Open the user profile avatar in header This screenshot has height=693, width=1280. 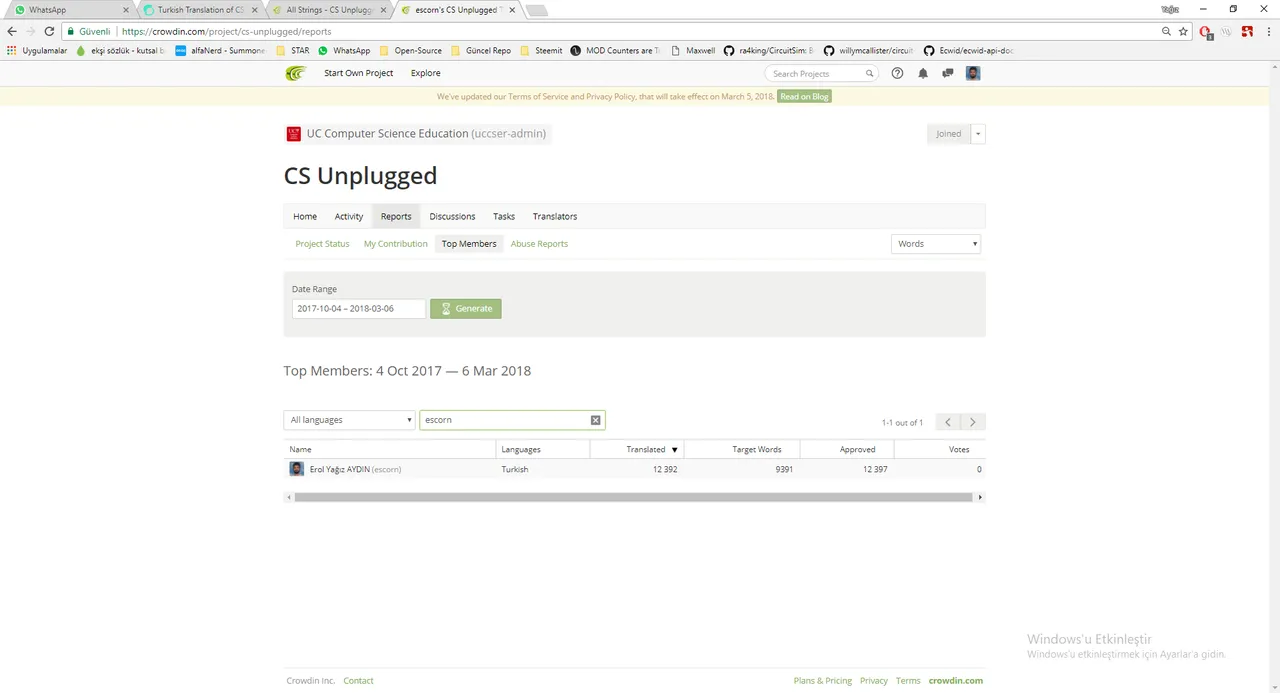[x=973, y=73]
